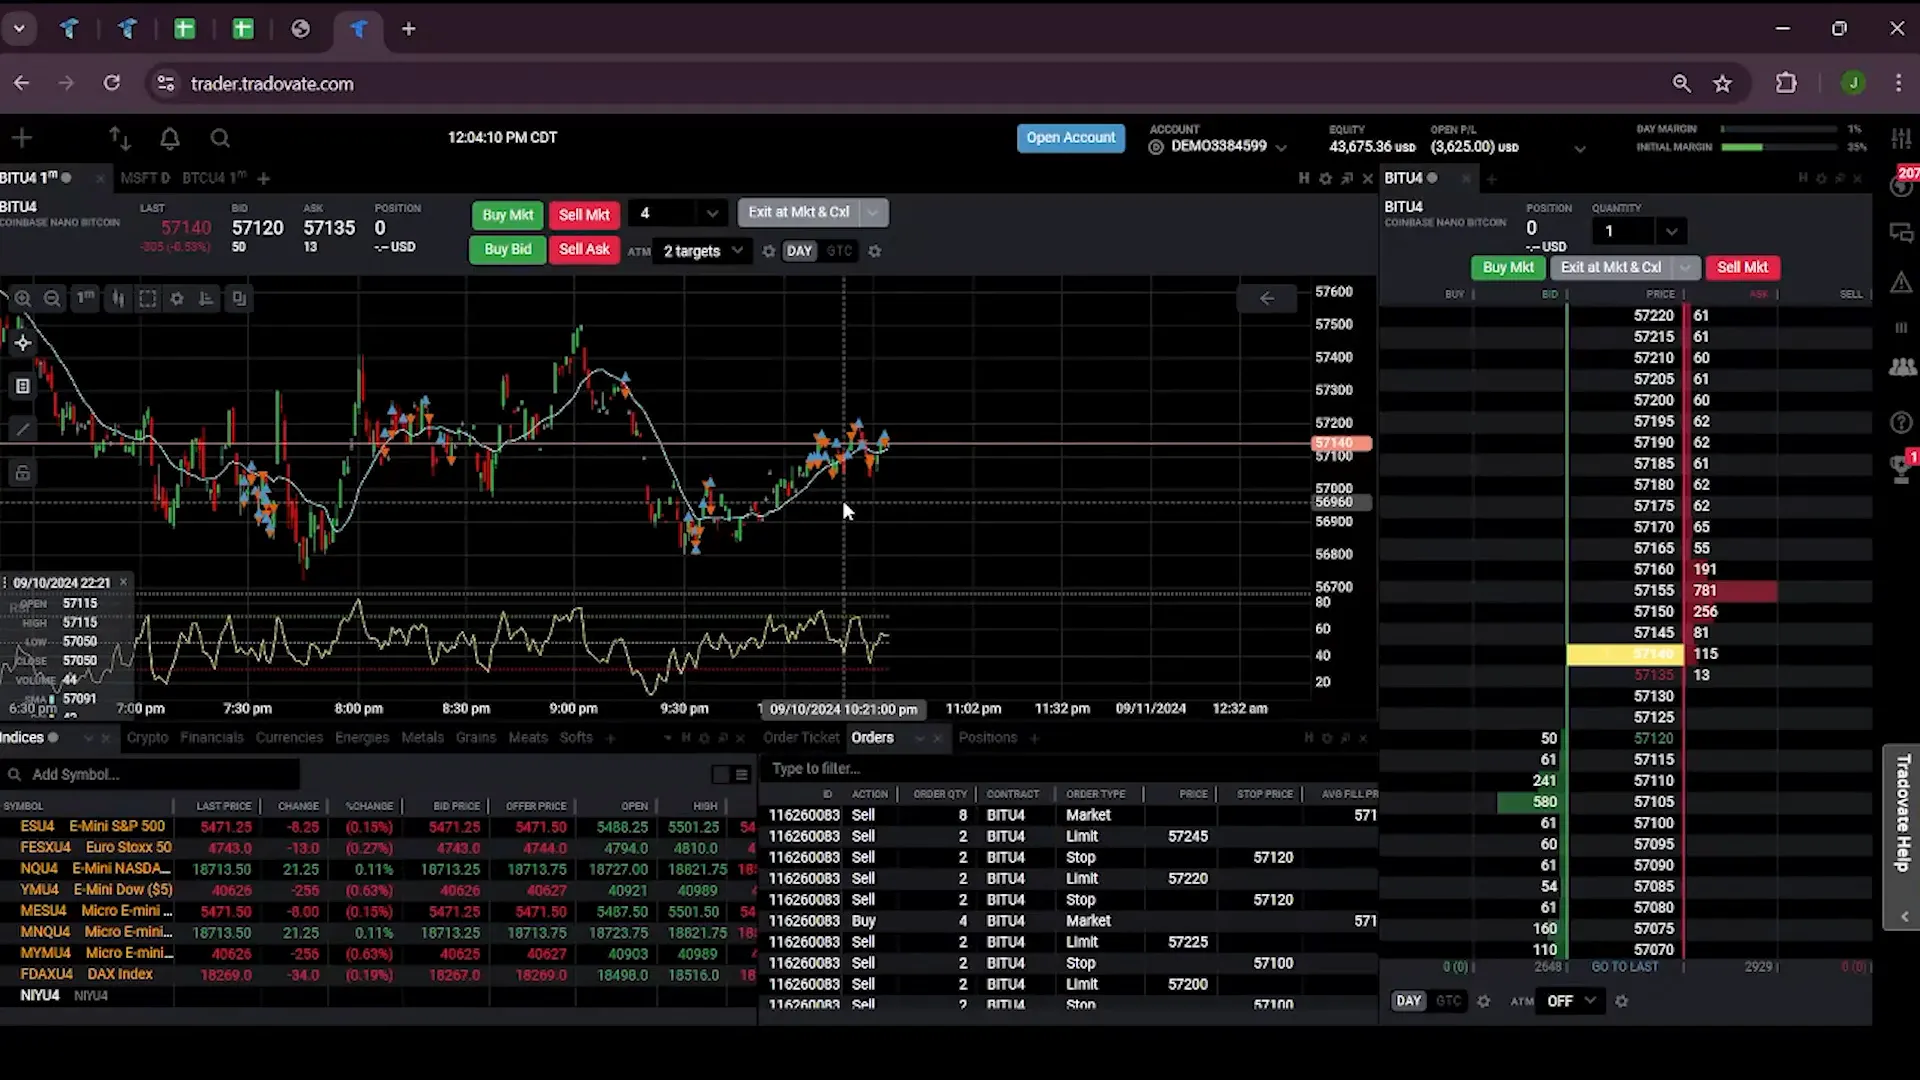1920x1080 pixels.
Task: Zoom in on the chart
Action: [23, 298]
